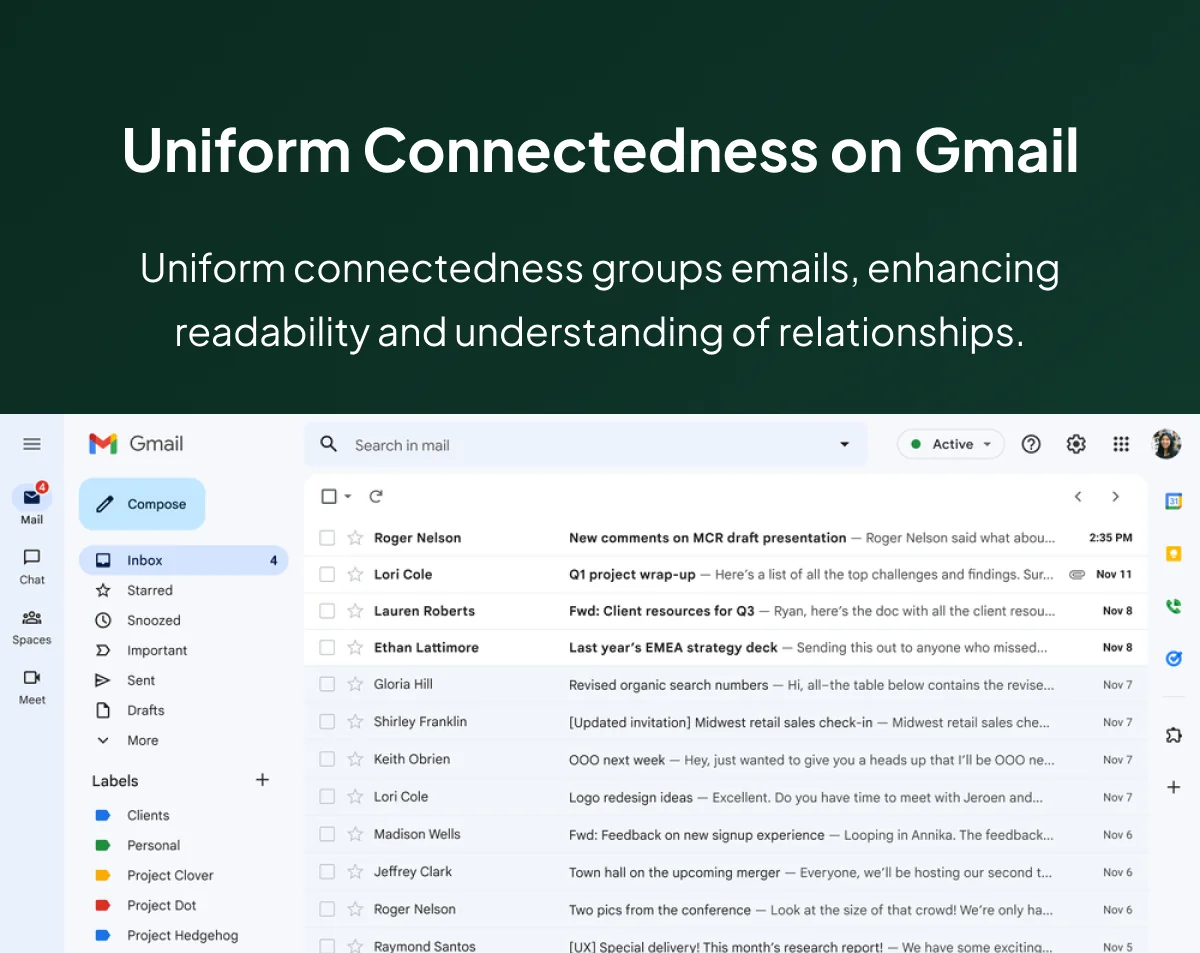Open the Project Dot label
This screenshot has height=953, width=1200.
(161, 906)
